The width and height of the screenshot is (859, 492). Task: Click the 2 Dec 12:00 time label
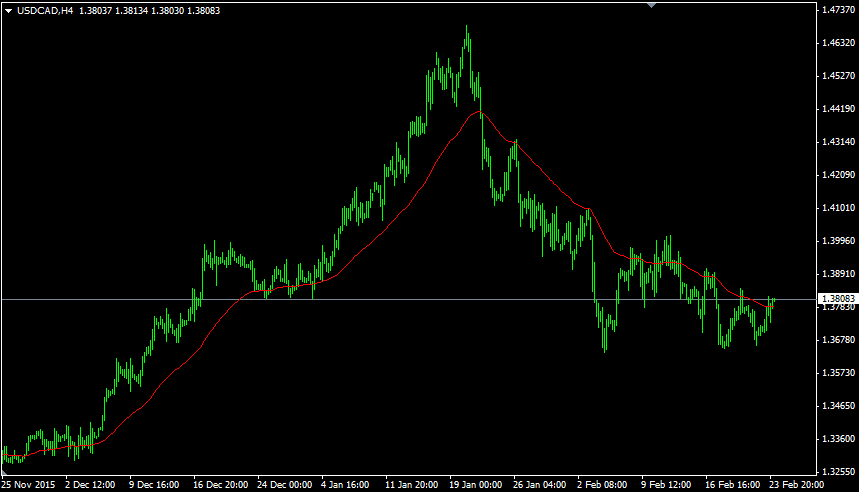point(90,485)
